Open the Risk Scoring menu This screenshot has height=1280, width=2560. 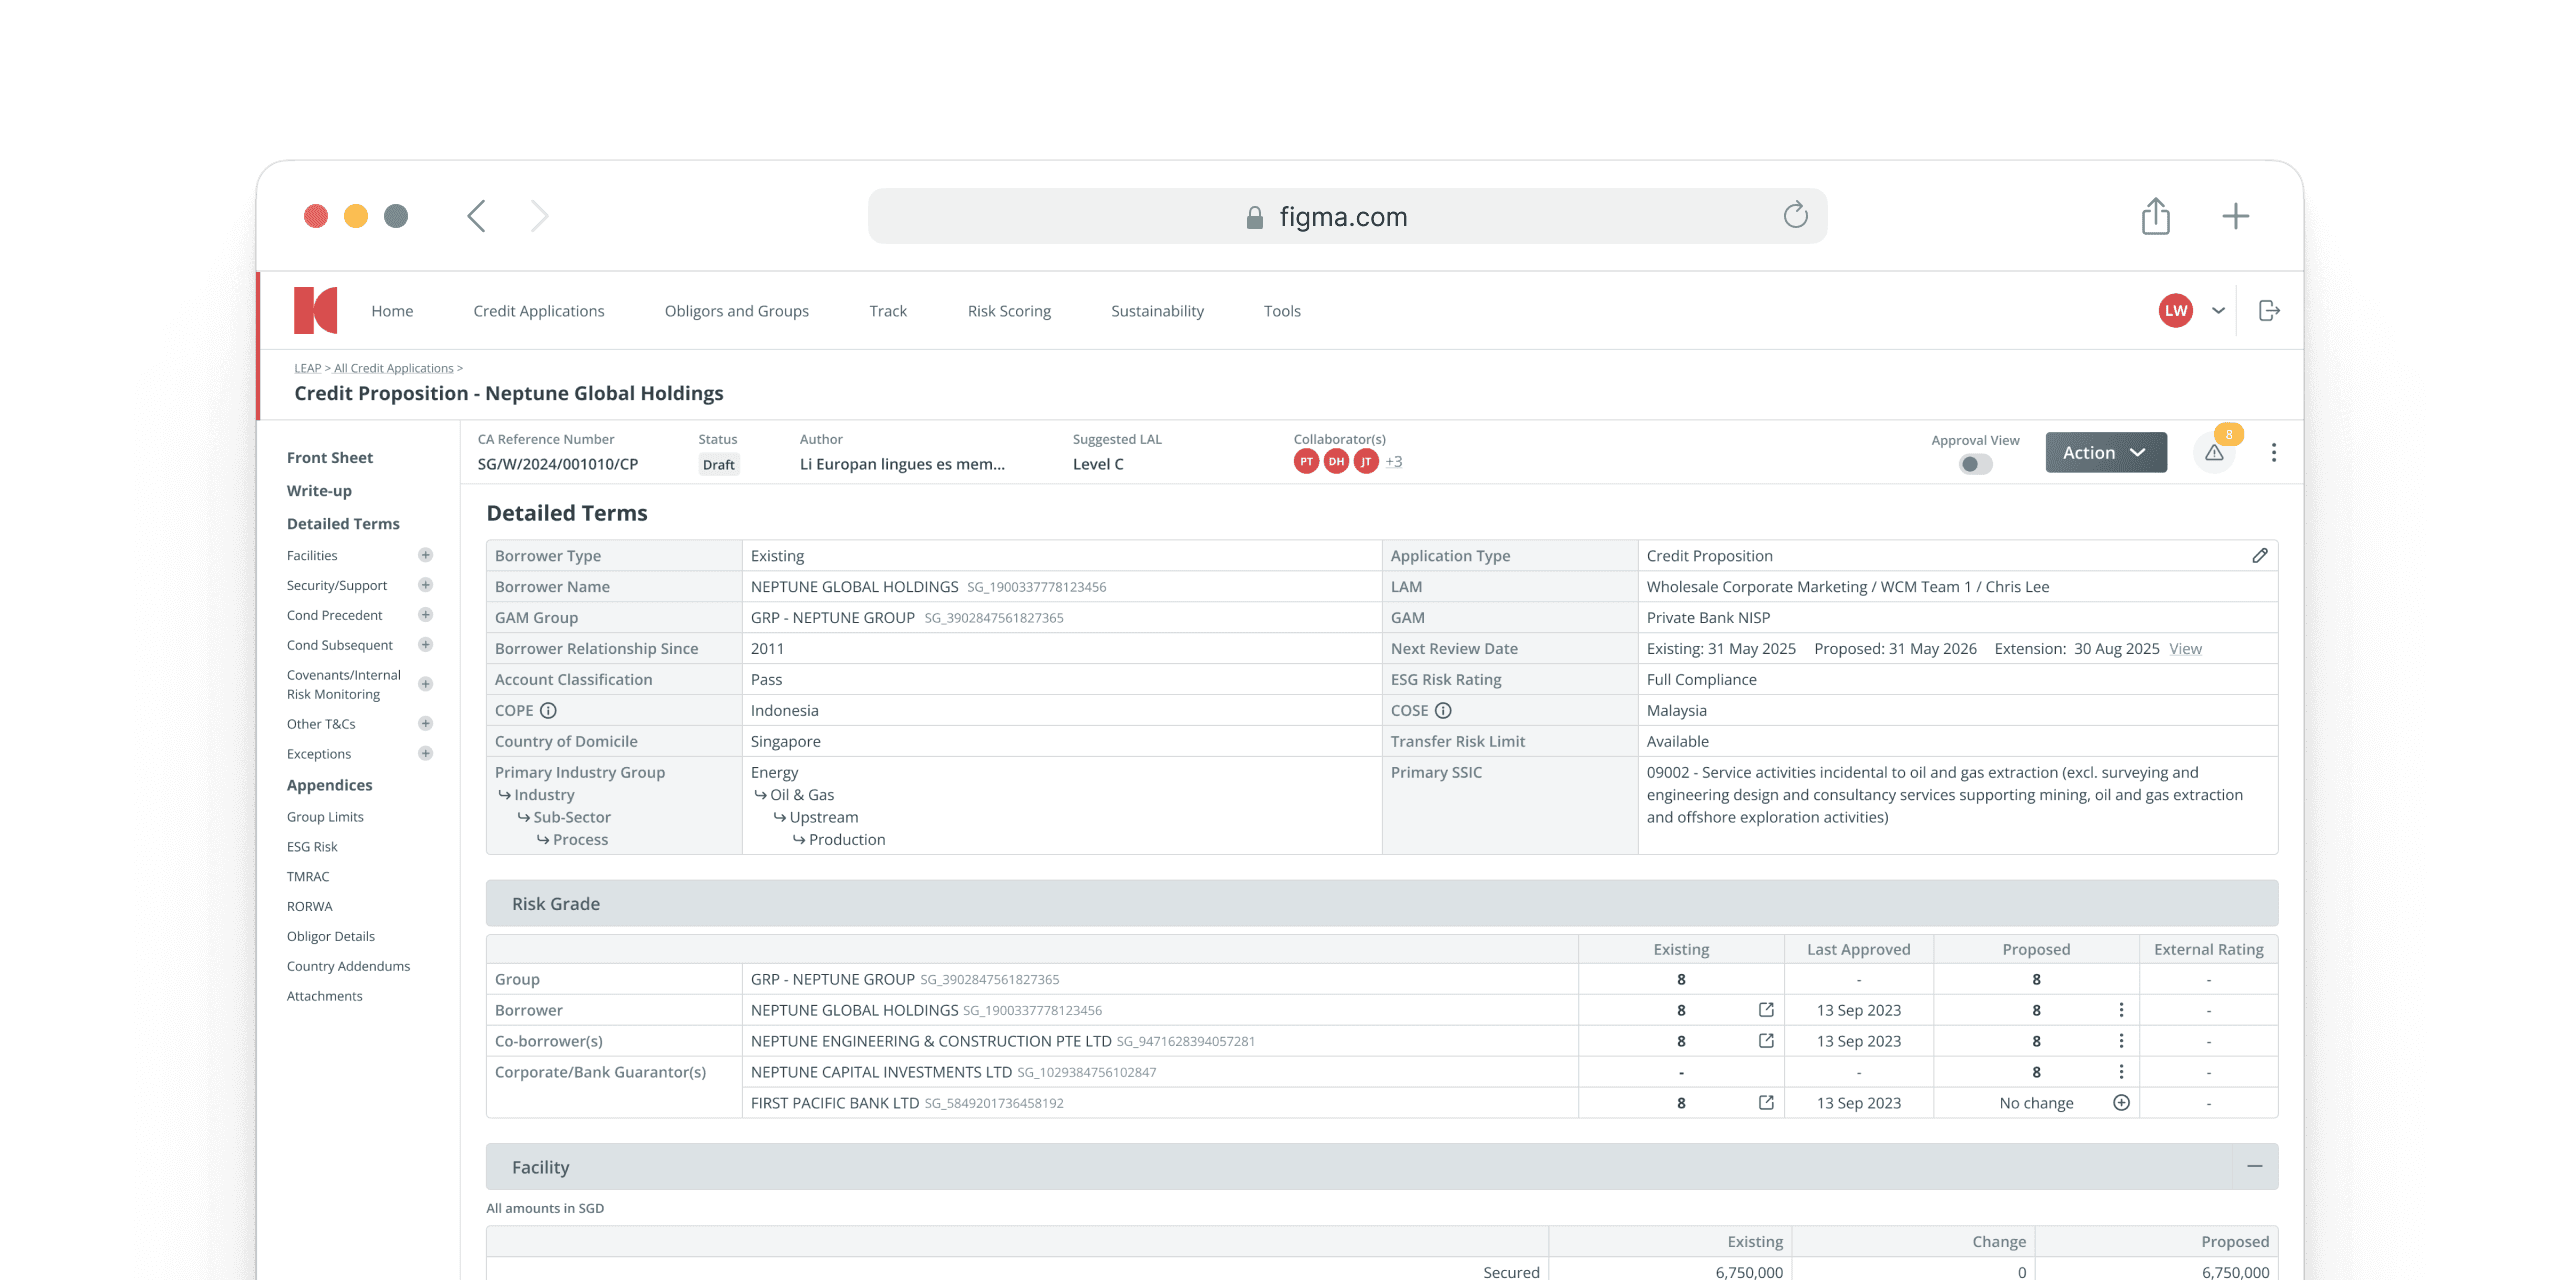tap(1008, 311)
